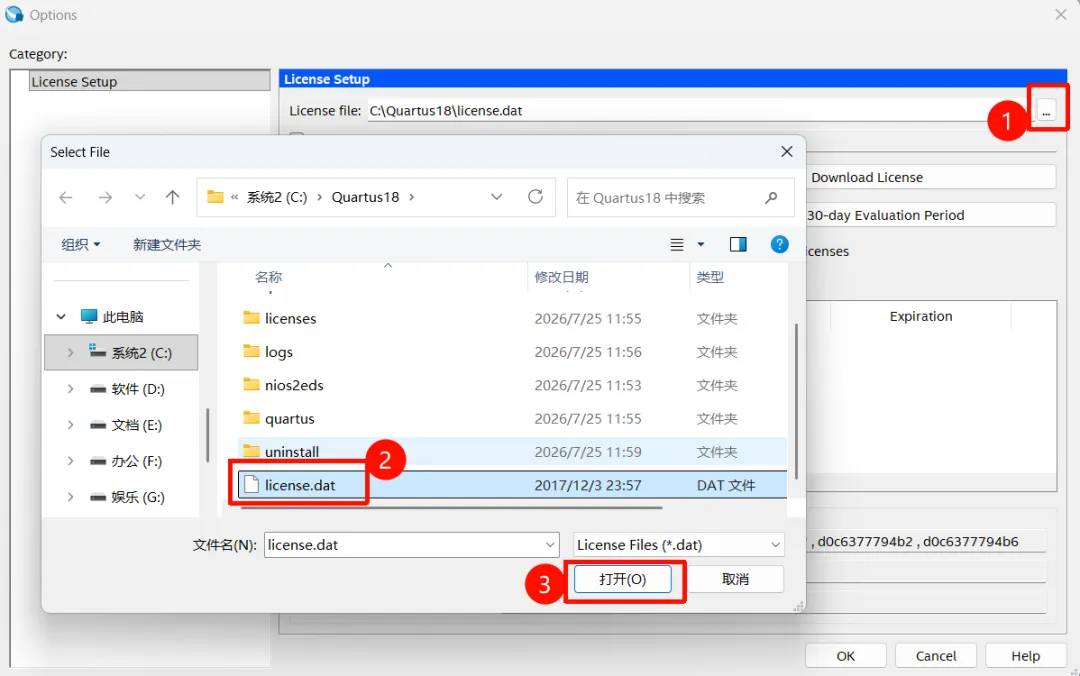Open the view options dropdown arrow
Screen dimensions: 1080x676
[x=700, y=245]
